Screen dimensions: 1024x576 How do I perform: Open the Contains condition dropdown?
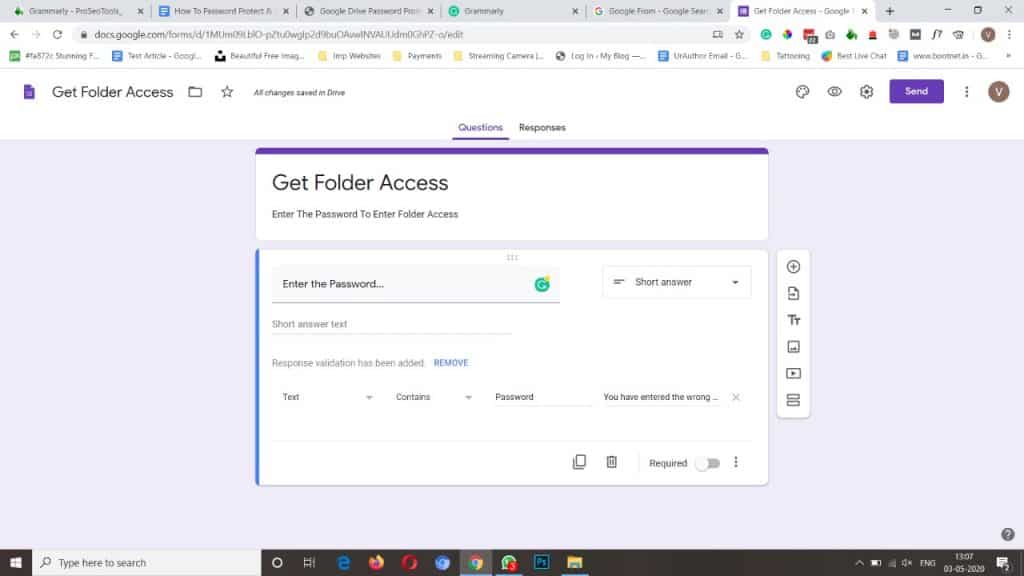[x=434, y=397]
